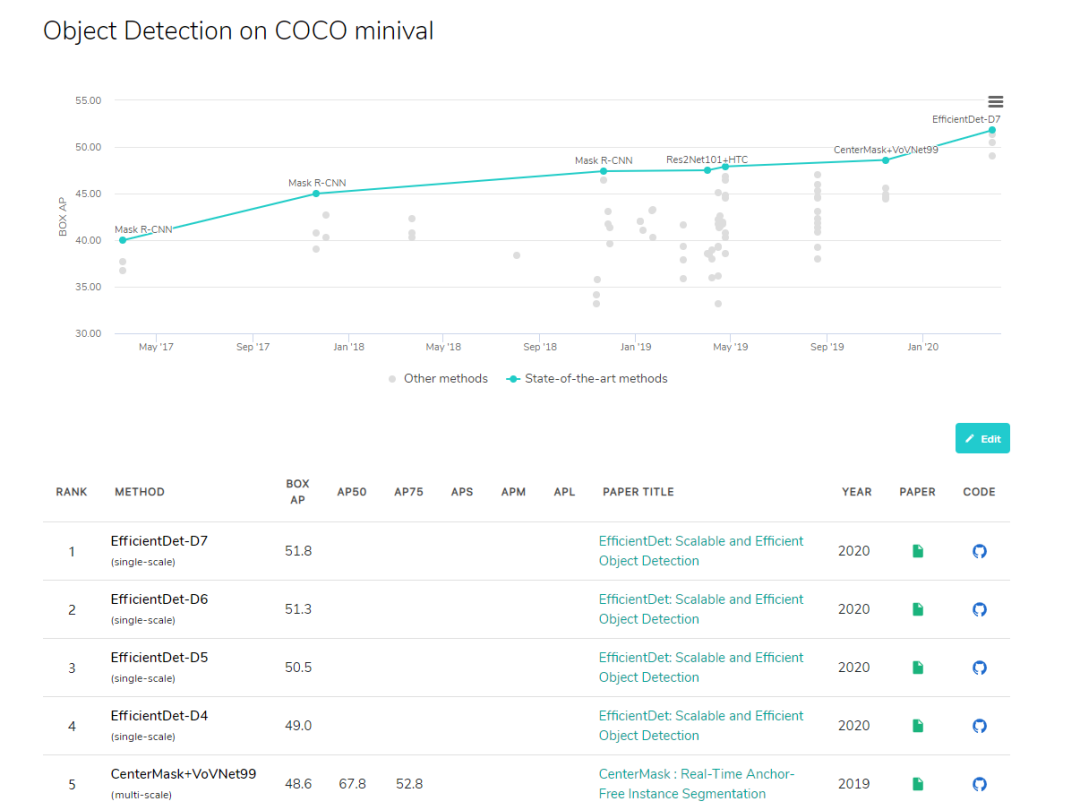Open GitHub code for EfficientDet-D7
This screenshot has width=1080, height=810.
(x=979, y=551)
